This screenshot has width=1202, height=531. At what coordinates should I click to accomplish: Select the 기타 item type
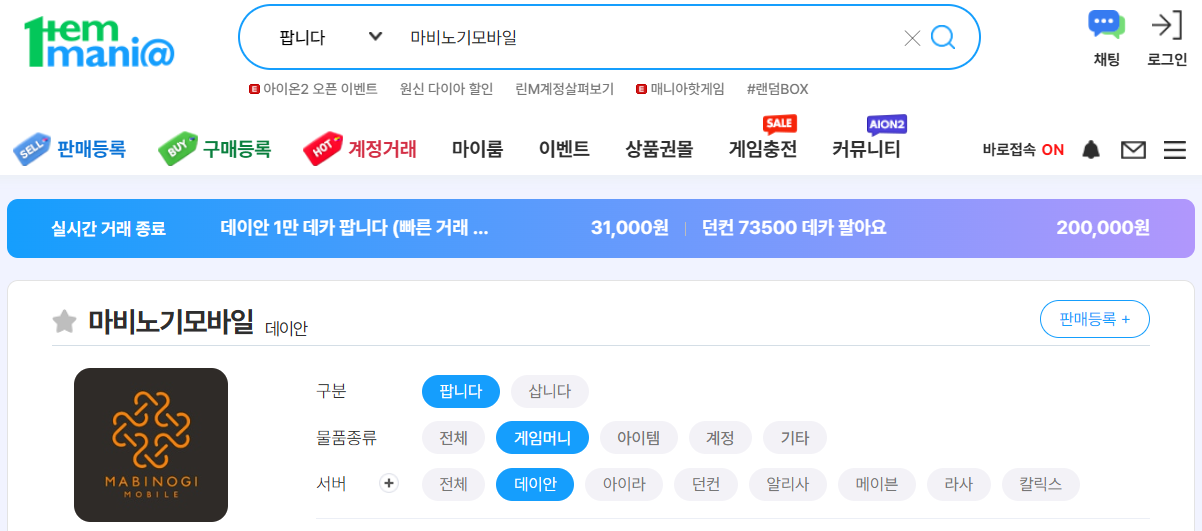[795, 437]
